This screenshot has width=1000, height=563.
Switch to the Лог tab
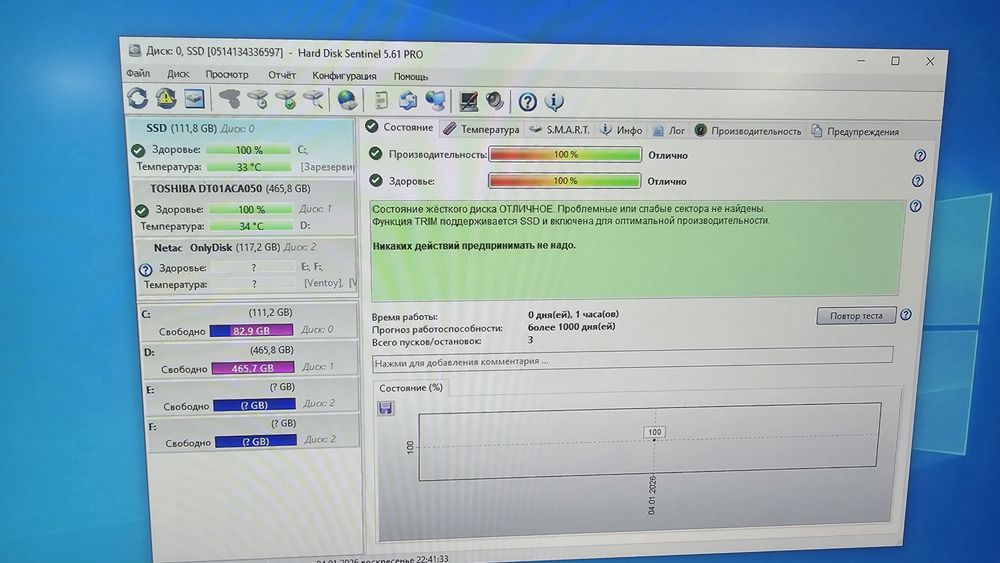click(x=669, y=131)
